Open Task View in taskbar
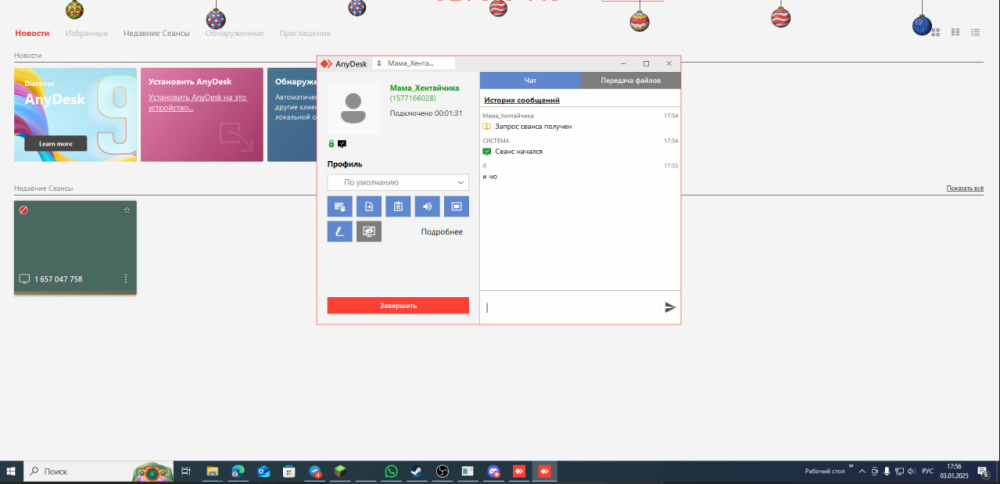This screenshot has height=484, width=1000. point(186,472)
